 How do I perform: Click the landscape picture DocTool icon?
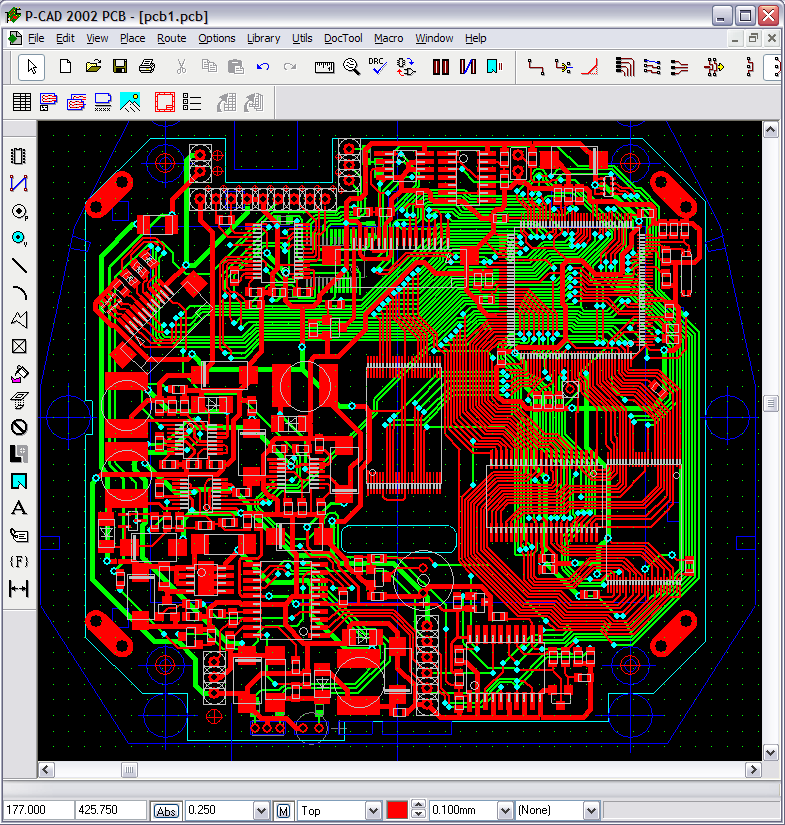pyautogui.click(x=130, y=102)
